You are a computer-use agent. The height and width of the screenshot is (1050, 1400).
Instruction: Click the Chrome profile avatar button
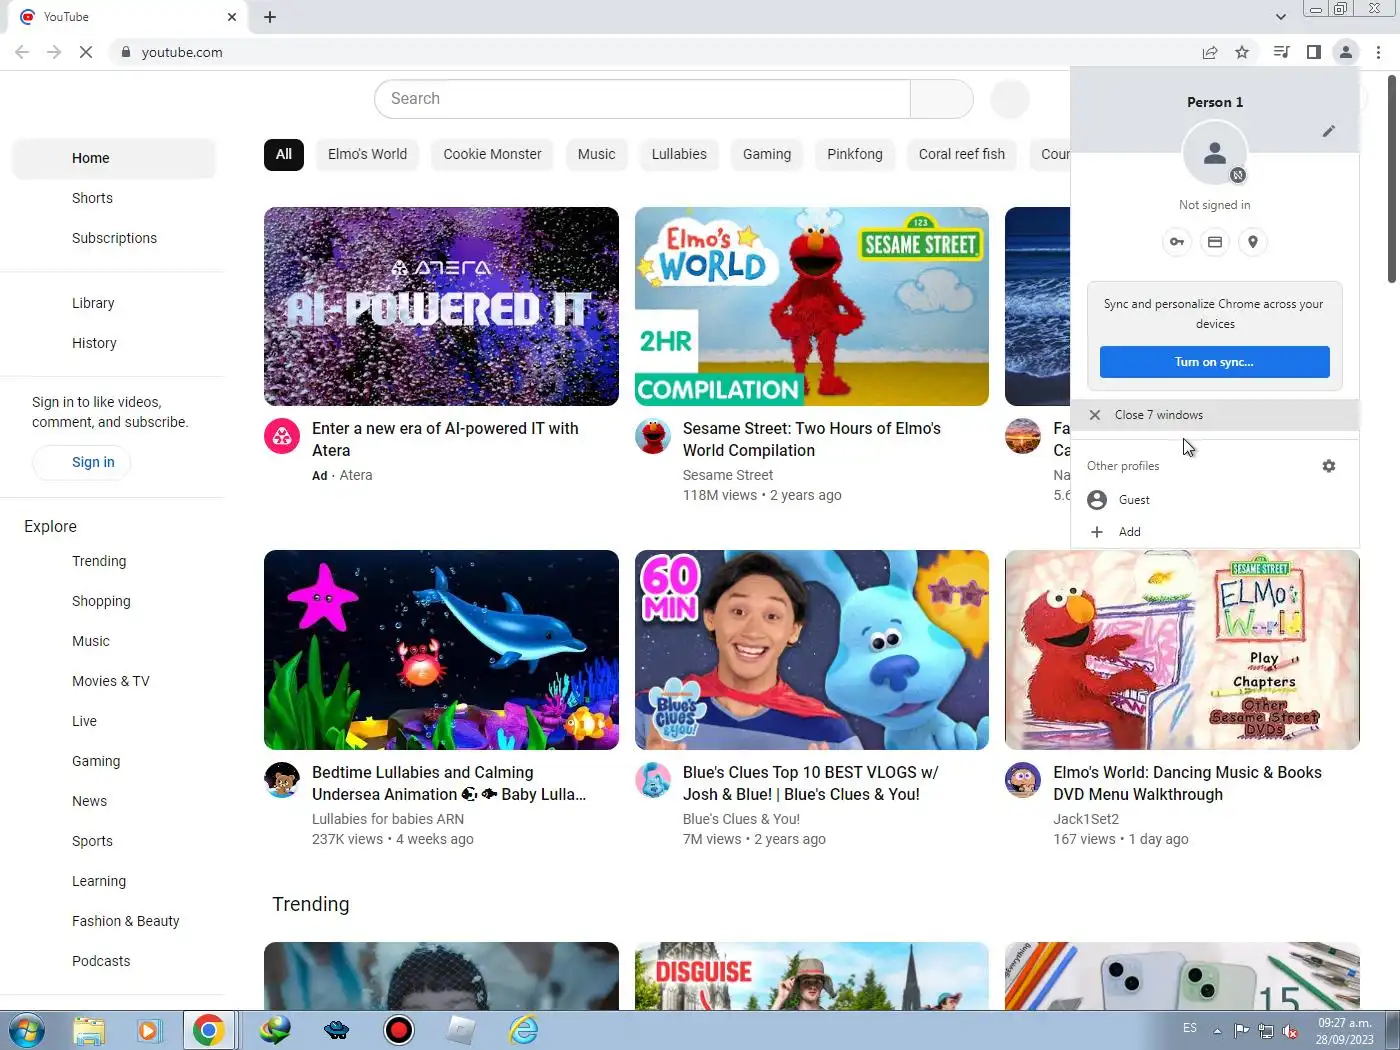click(x=1346, y=52)
